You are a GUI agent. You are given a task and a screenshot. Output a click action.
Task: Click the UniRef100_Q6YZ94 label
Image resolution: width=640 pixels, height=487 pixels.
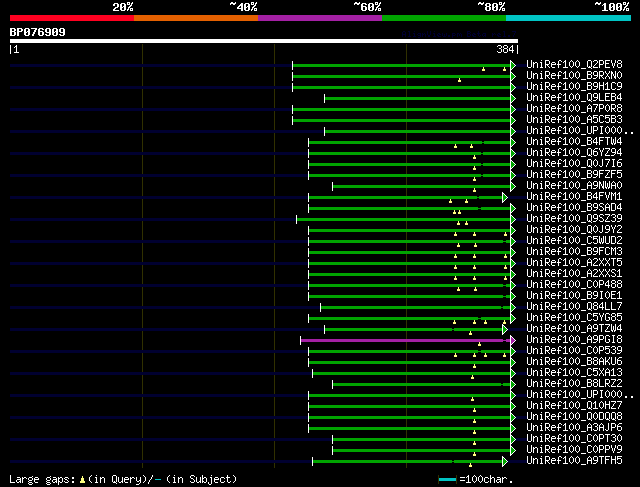[574, 153]
